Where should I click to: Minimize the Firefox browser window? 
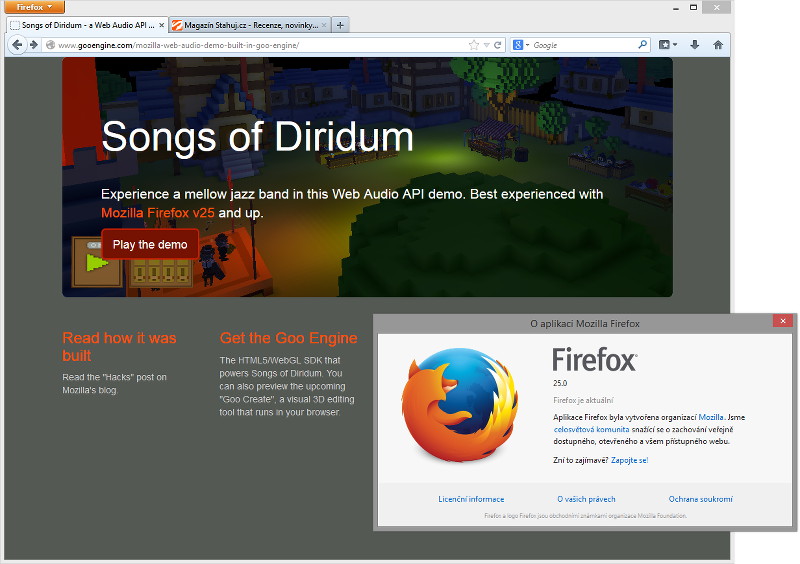tap(676, 8)
